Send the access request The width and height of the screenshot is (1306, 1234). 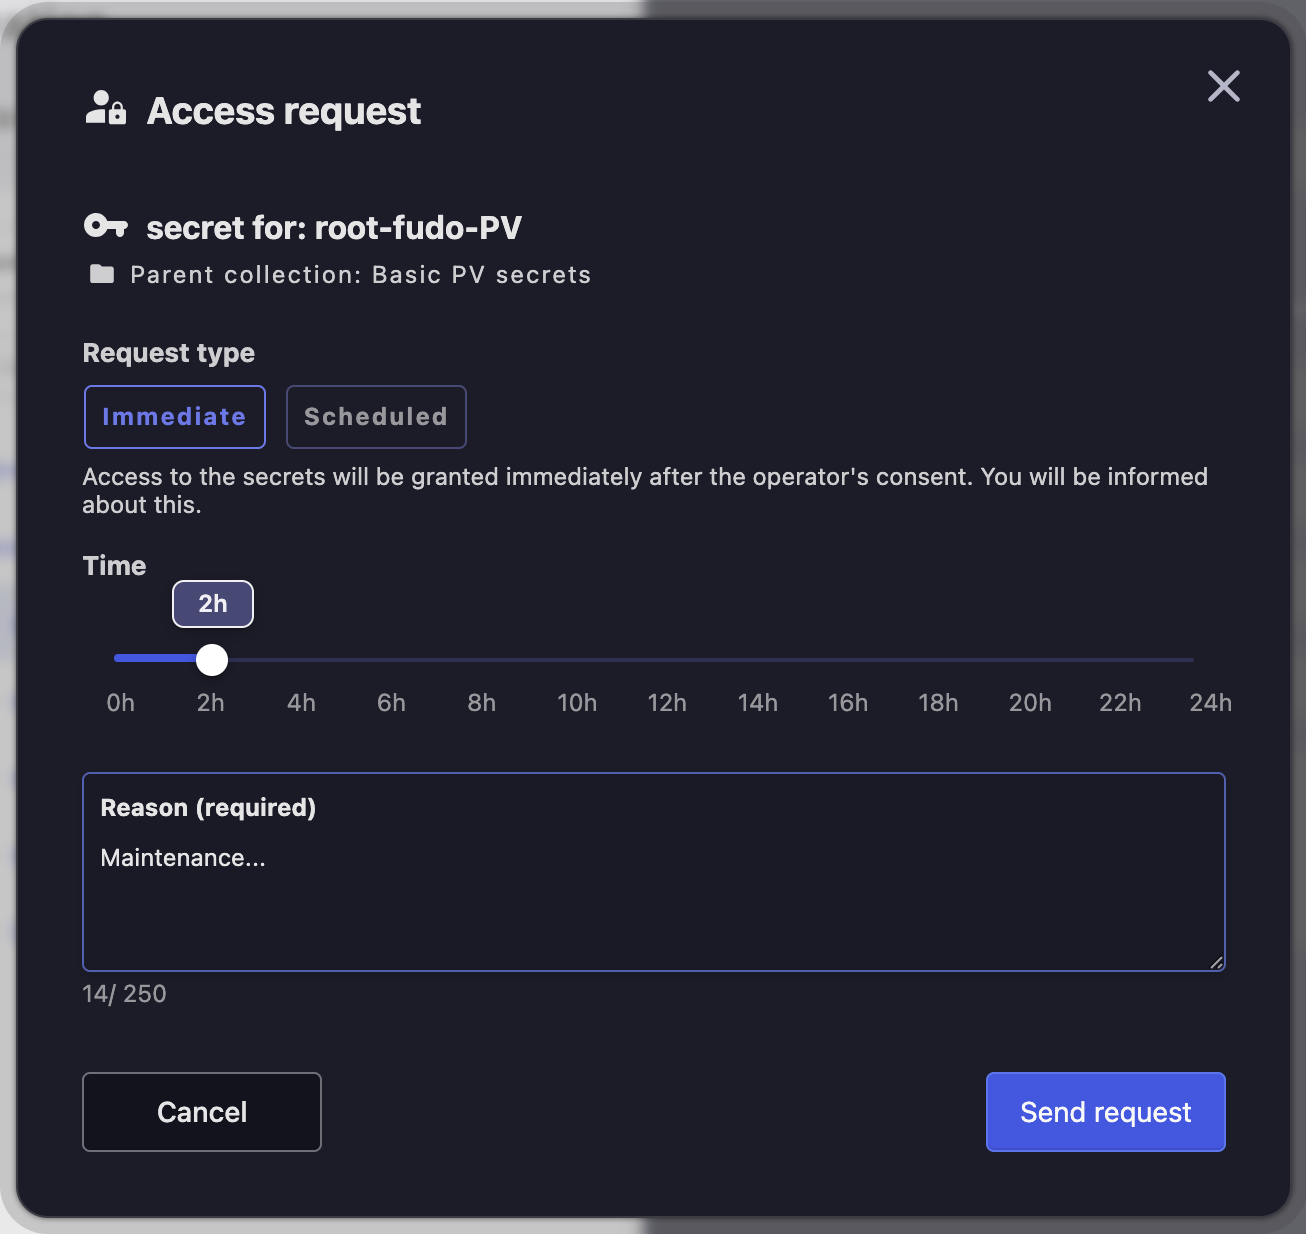1106,1112
